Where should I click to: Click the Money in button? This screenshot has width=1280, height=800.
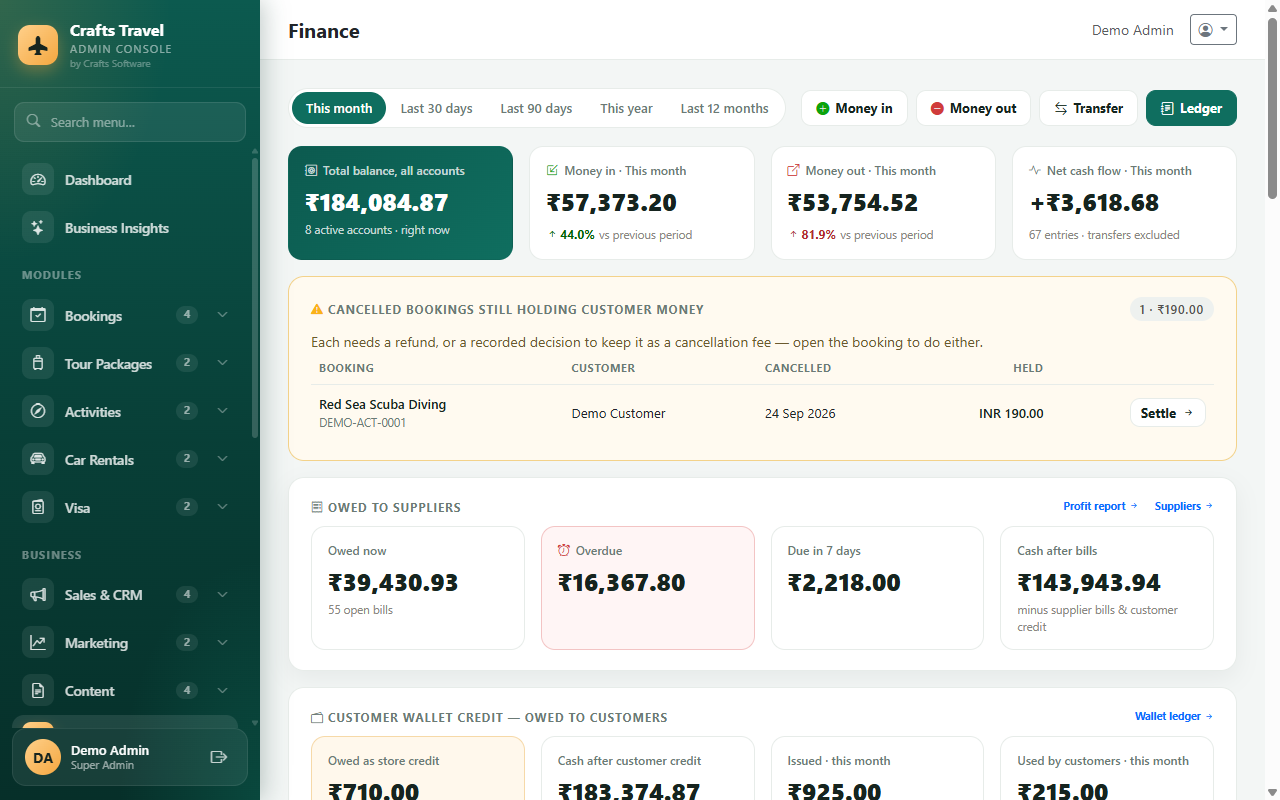[x=854, y=108]
